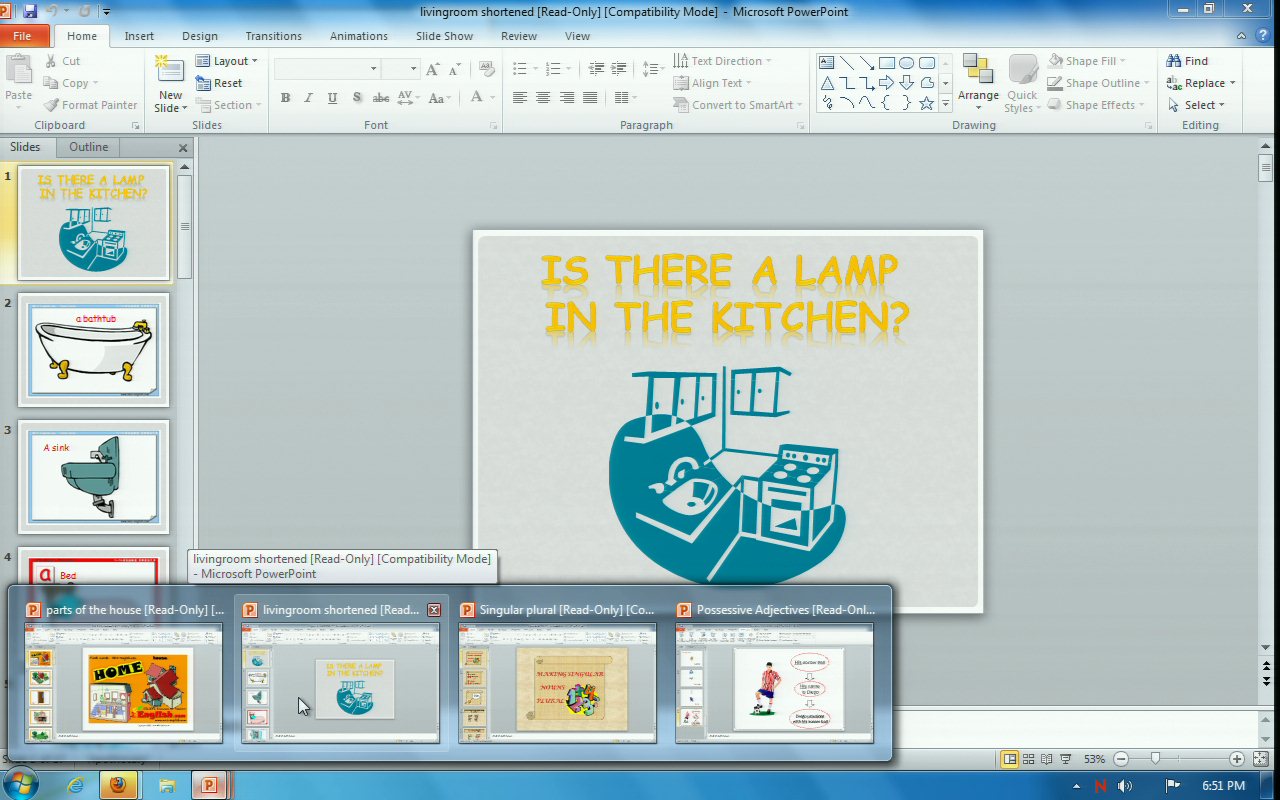Select the bathtub slide thumbnail
The width and height of the screenshot is (1280, 800).
(94, 349)
